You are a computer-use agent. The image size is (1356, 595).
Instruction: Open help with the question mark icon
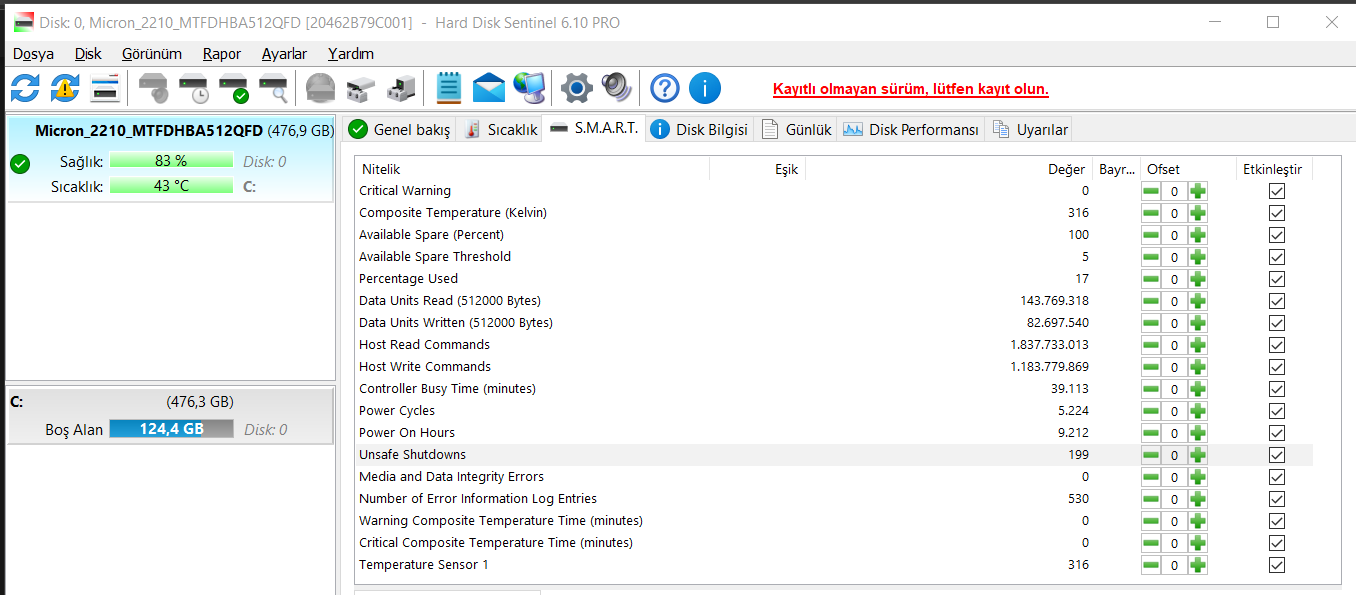click(665, 88)
